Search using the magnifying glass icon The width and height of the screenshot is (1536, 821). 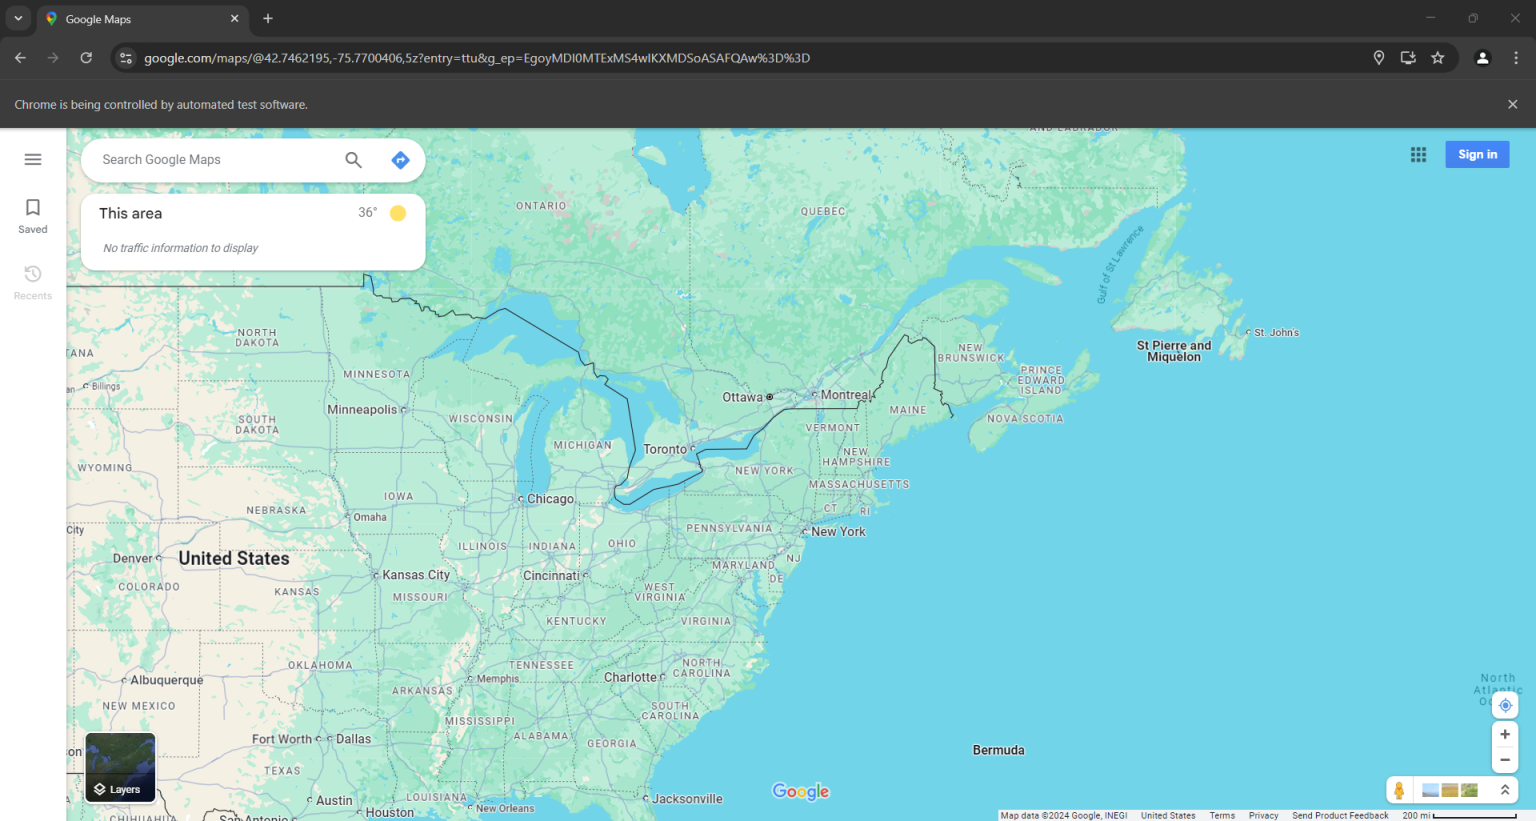pos(353,160)
